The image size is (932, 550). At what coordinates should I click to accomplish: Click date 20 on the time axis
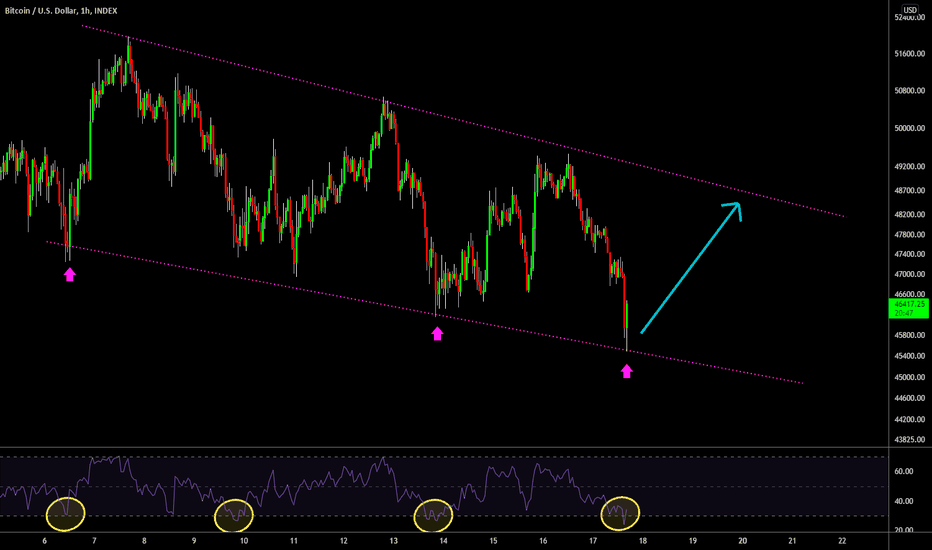pos(742,541)
